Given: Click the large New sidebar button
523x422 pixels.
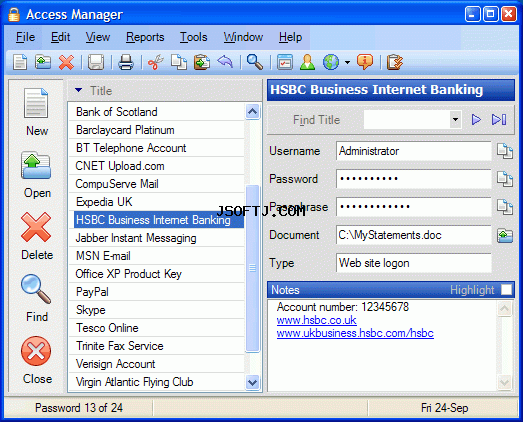Looking at the screenshot, I should (37, 112).
